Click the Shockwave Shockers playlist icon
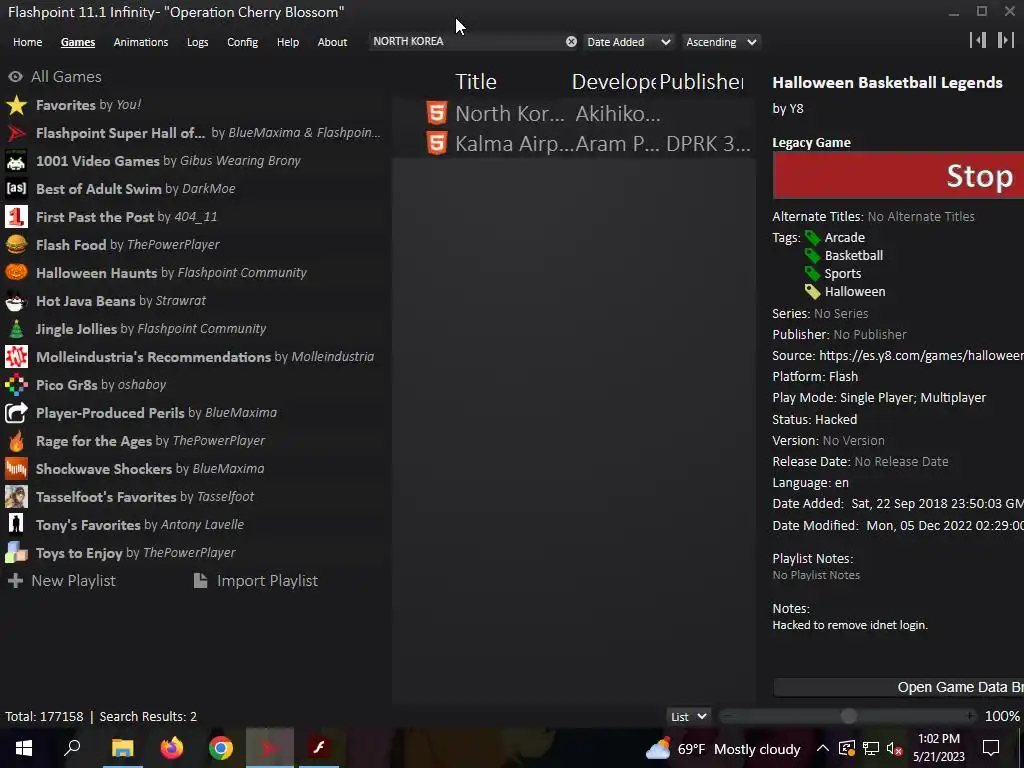The height and width of the screenshot is (768, 1024). (x=16, y=468)
